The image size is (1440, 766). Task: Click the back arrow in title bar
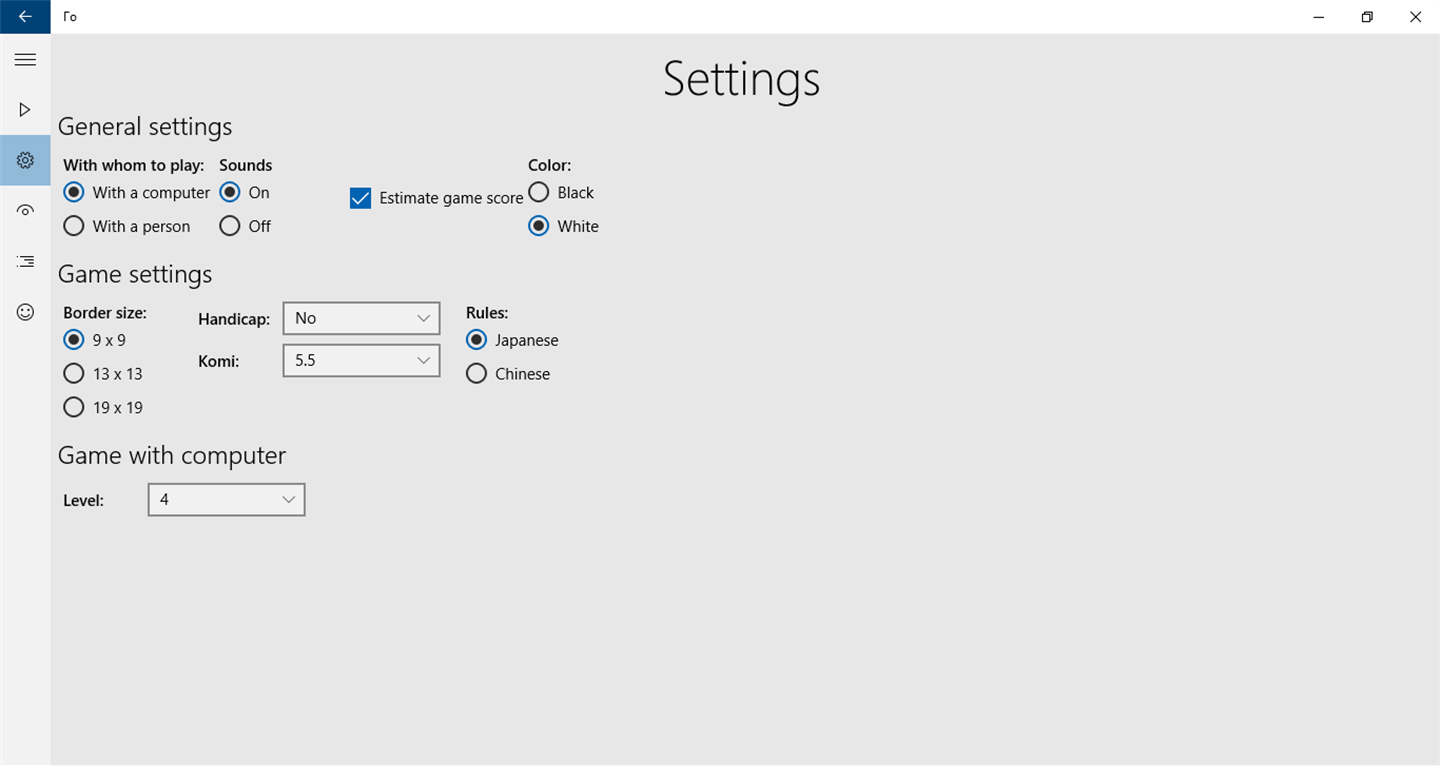pos(25,17)
